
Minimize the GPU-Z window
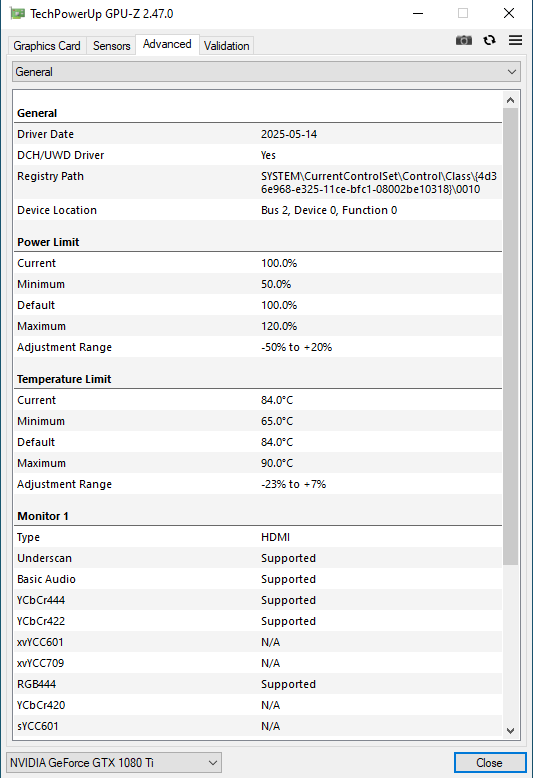point(418,13)
